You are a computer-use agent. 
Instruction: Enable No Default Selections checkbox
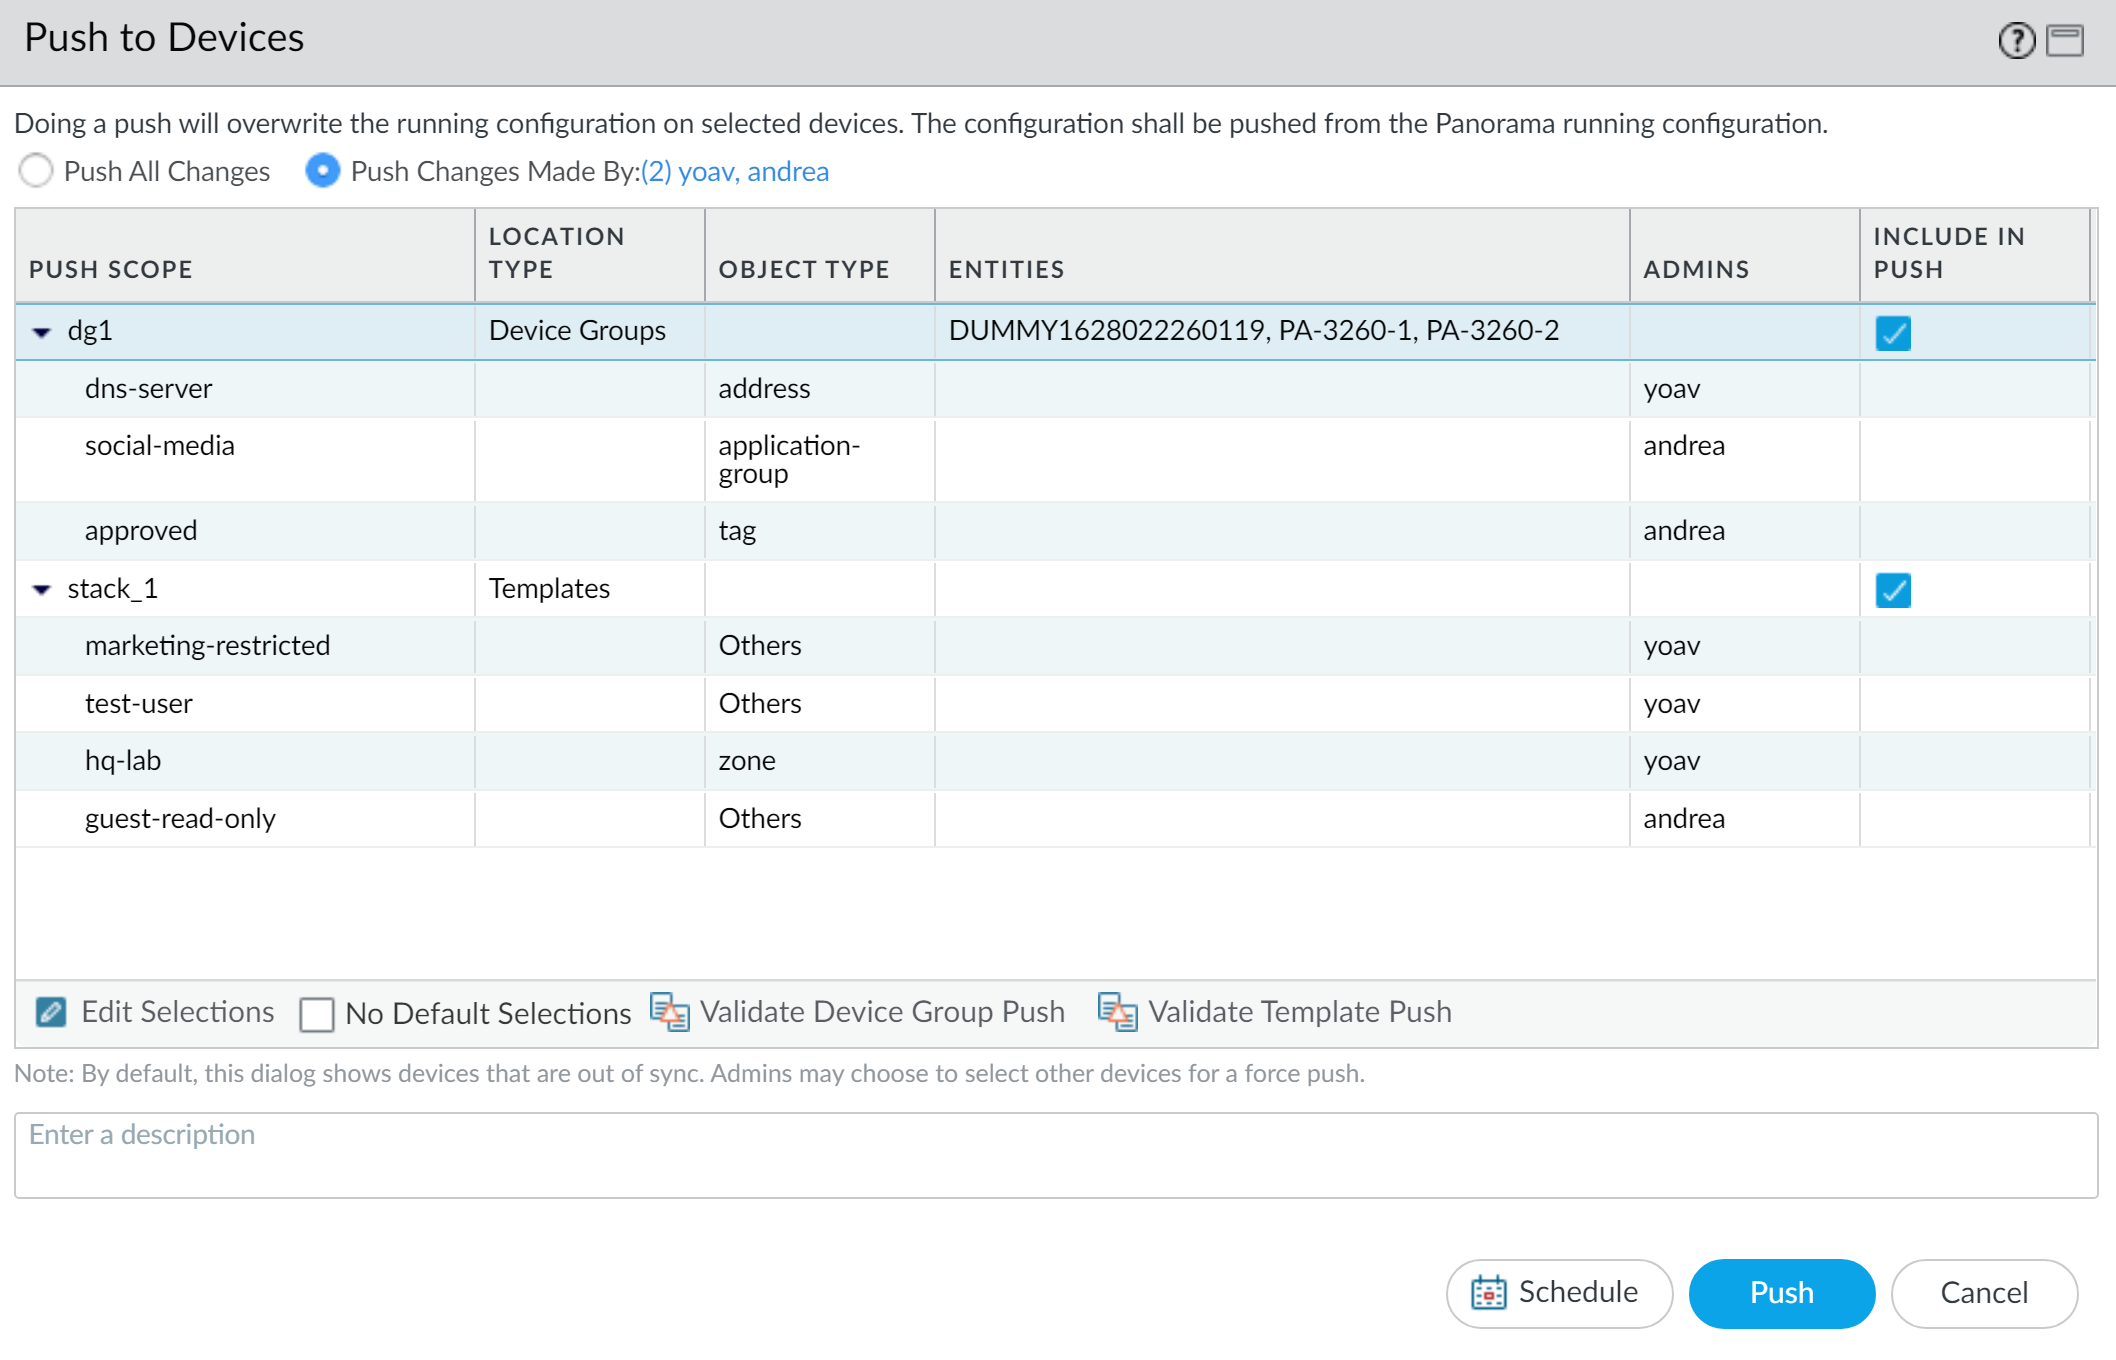point(317,1014)
